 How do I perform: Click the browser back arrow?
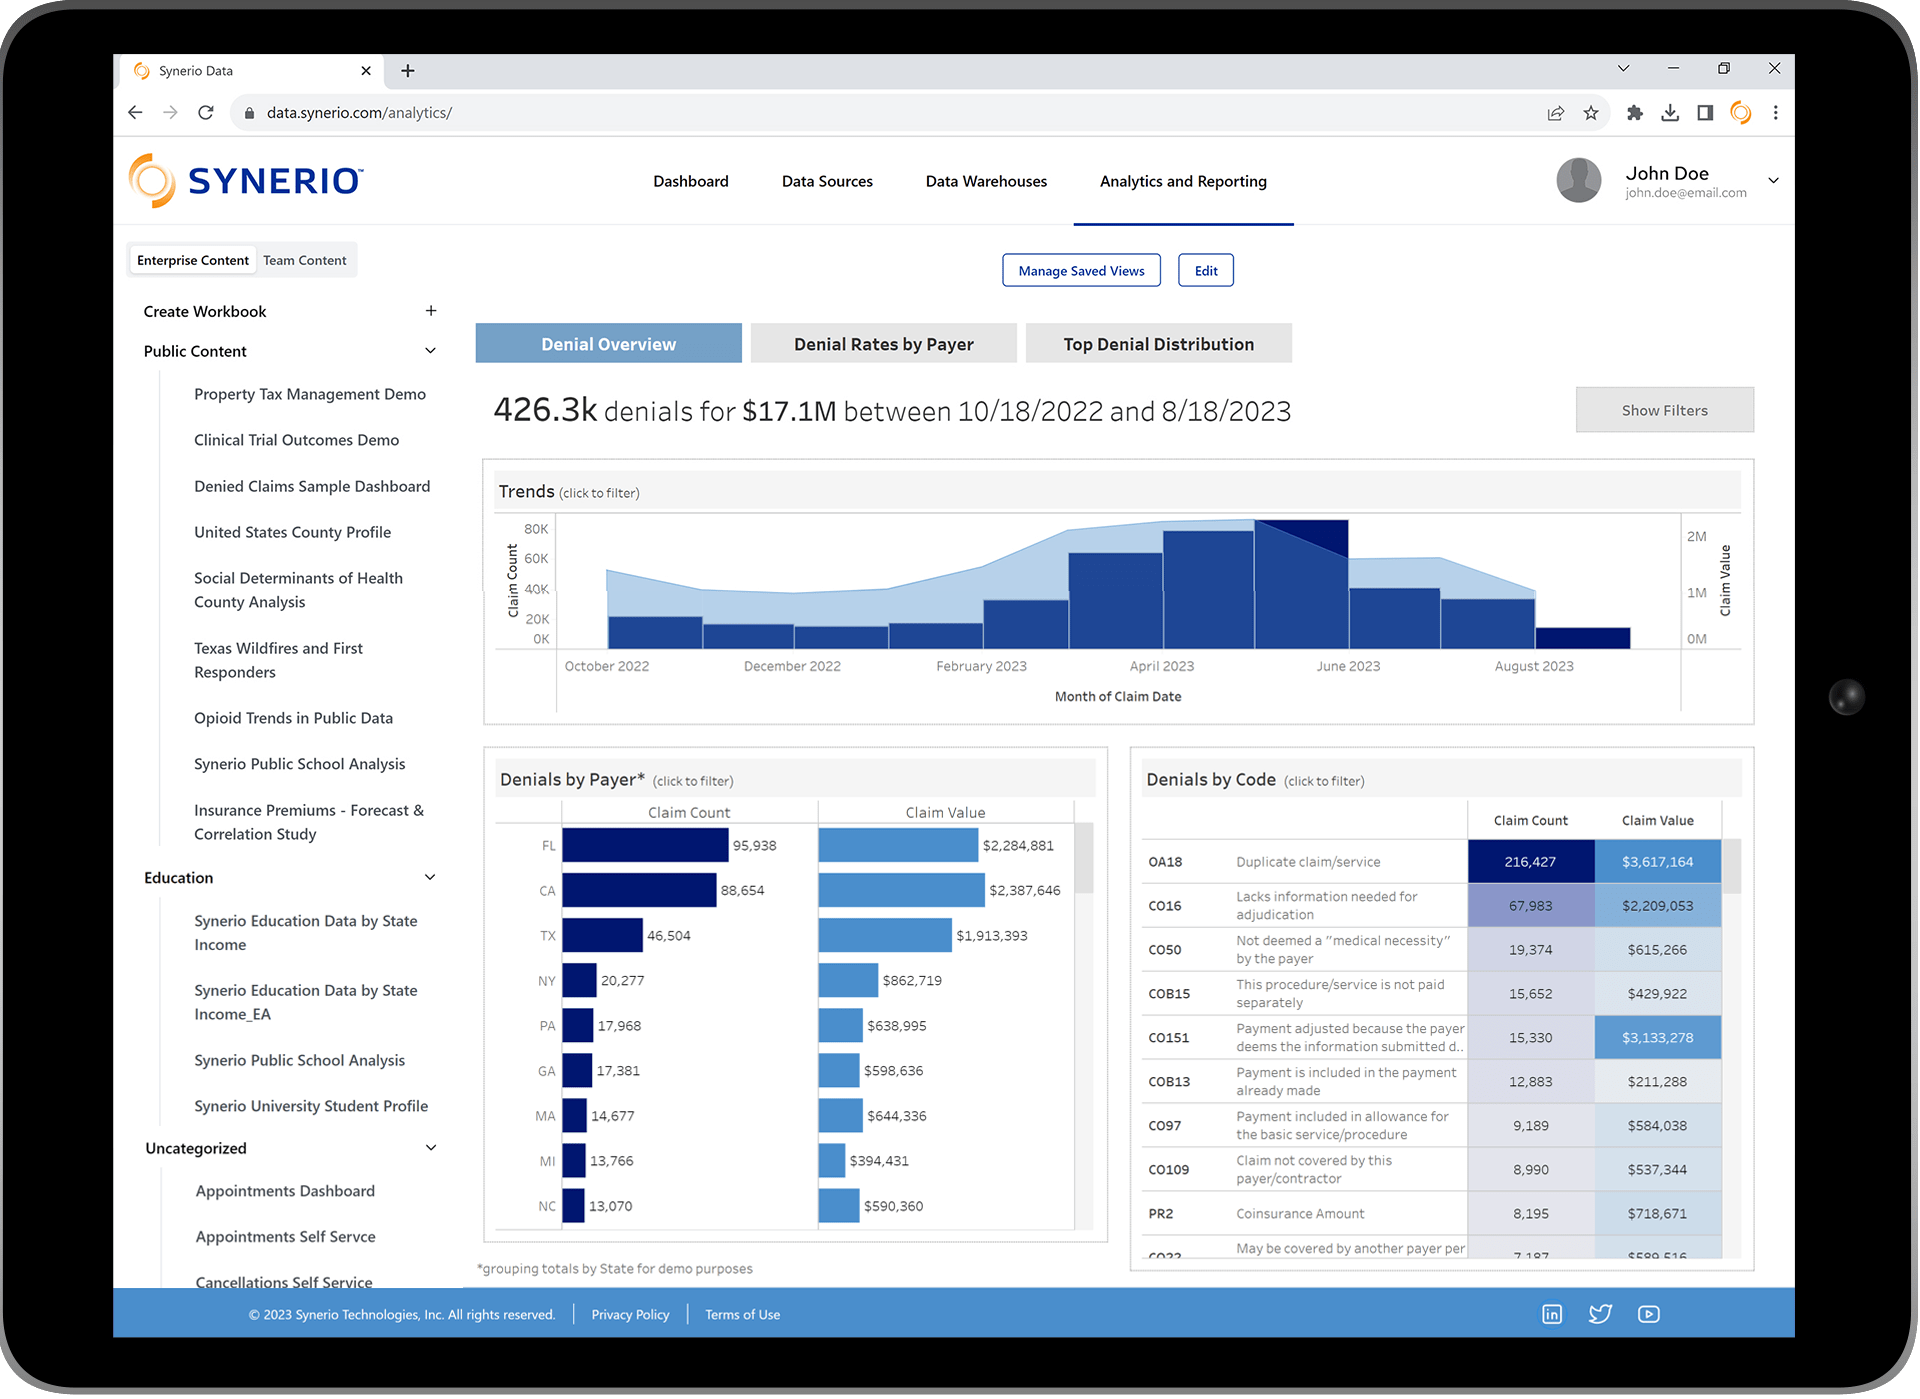(135, 113)
